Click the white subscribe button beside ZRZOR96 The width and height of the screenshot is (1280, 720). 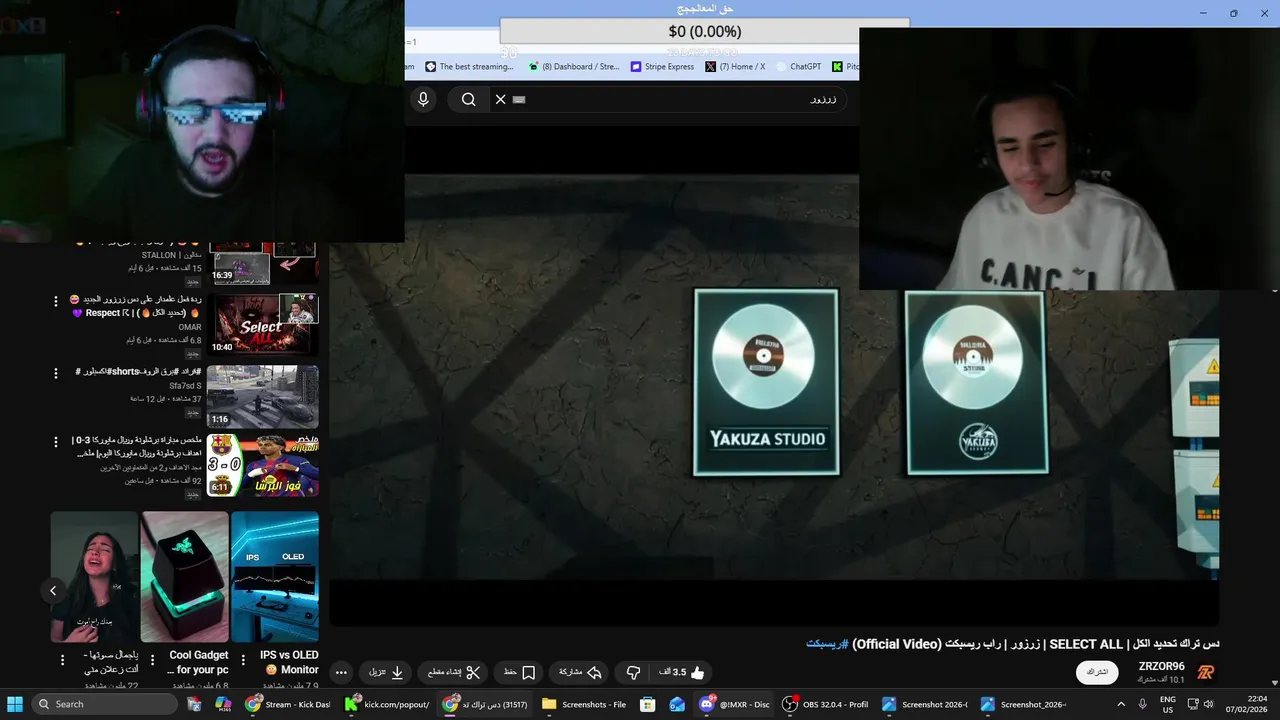click(1097, 672)
